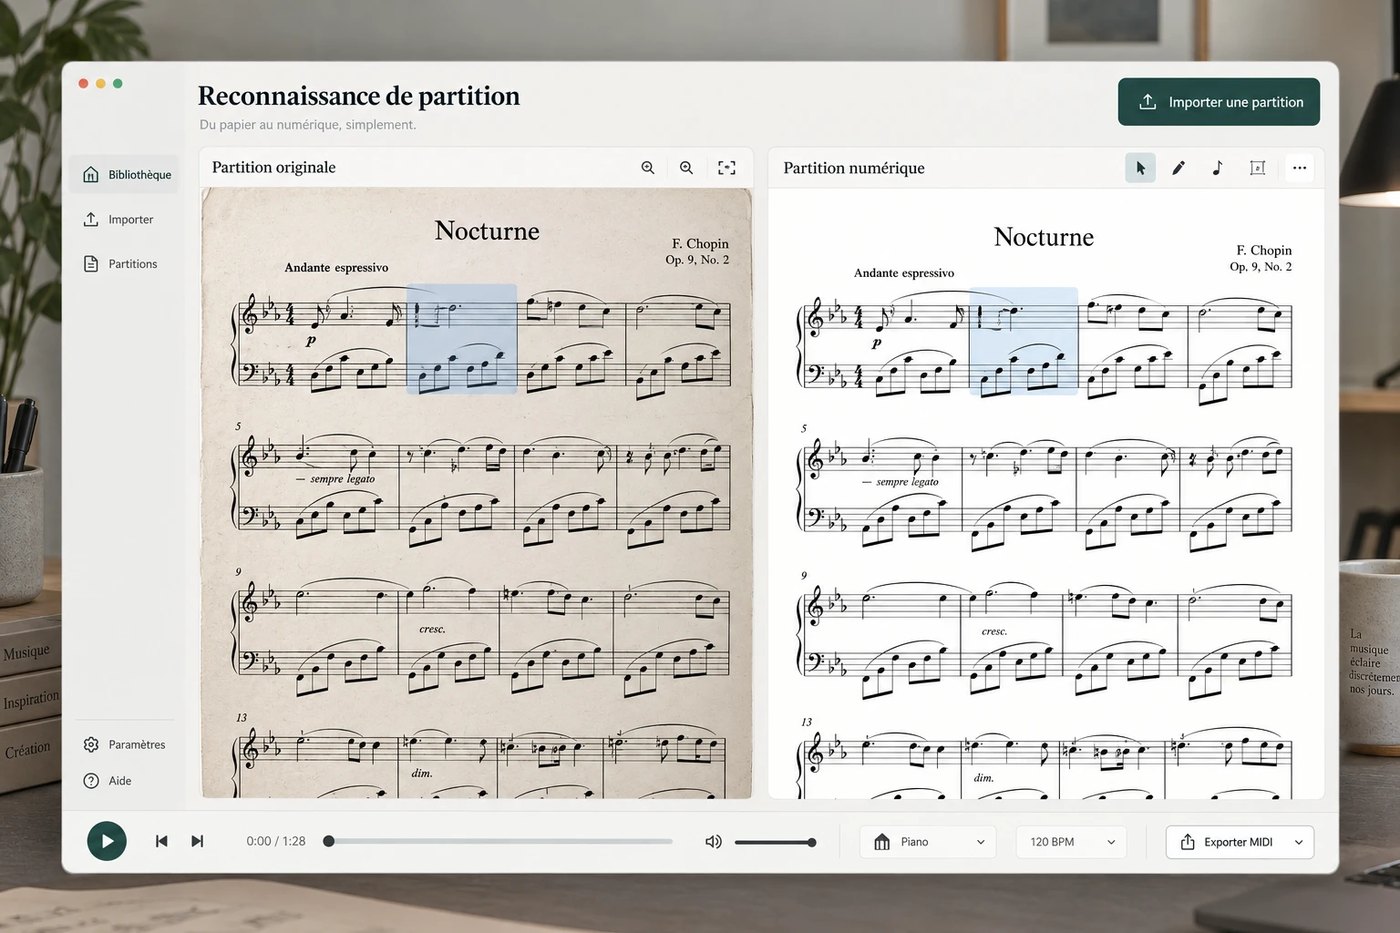1400x933 pixels.
Task: Select highlighted measure in the original score
Action: click(x=462, y=338)
